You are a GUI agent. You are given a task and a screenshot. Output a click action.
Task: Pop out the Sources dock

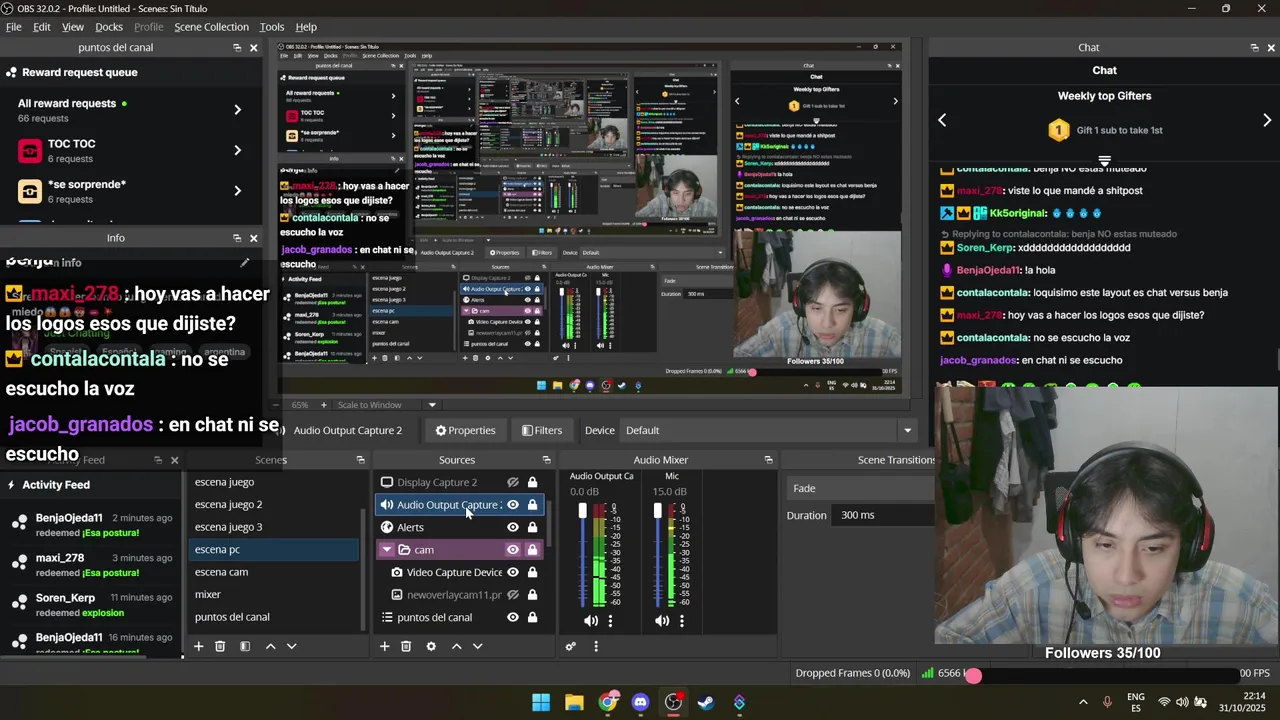[546, 460]
